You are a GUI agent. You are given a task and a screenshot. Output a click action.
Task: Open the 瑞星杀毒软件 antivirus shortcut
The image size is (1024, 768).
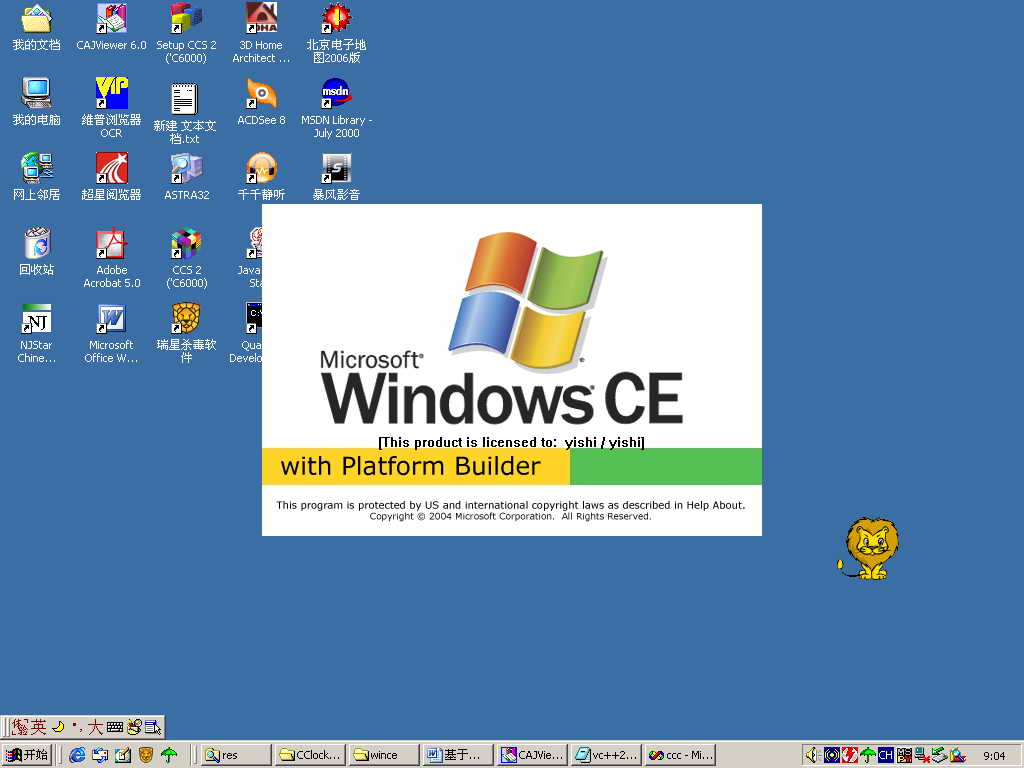(186, 333)
